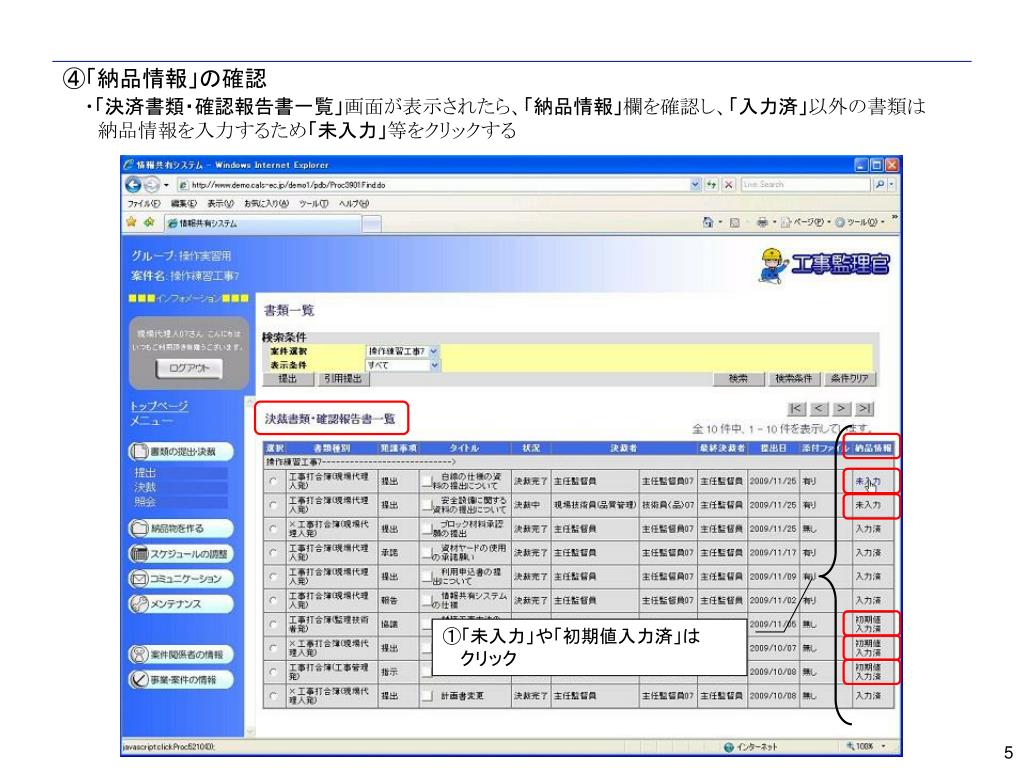
Task: Click document icon beside 計画書変更 title
Action: pos(427,696)
